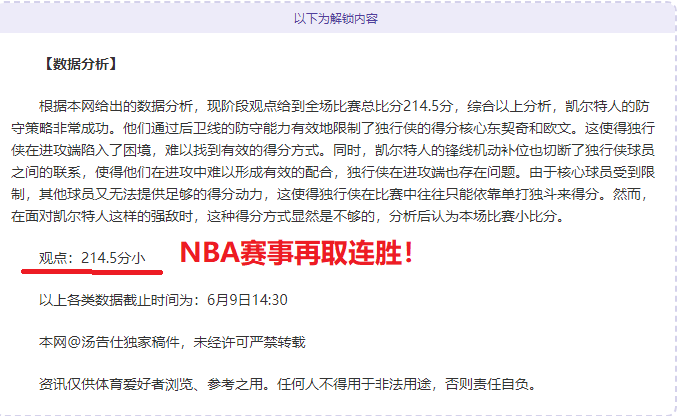Screen dimensions: 681x416
Task: Click the red NBA赛事再取连胜！ banner text
Action: [x=297, y=253]
